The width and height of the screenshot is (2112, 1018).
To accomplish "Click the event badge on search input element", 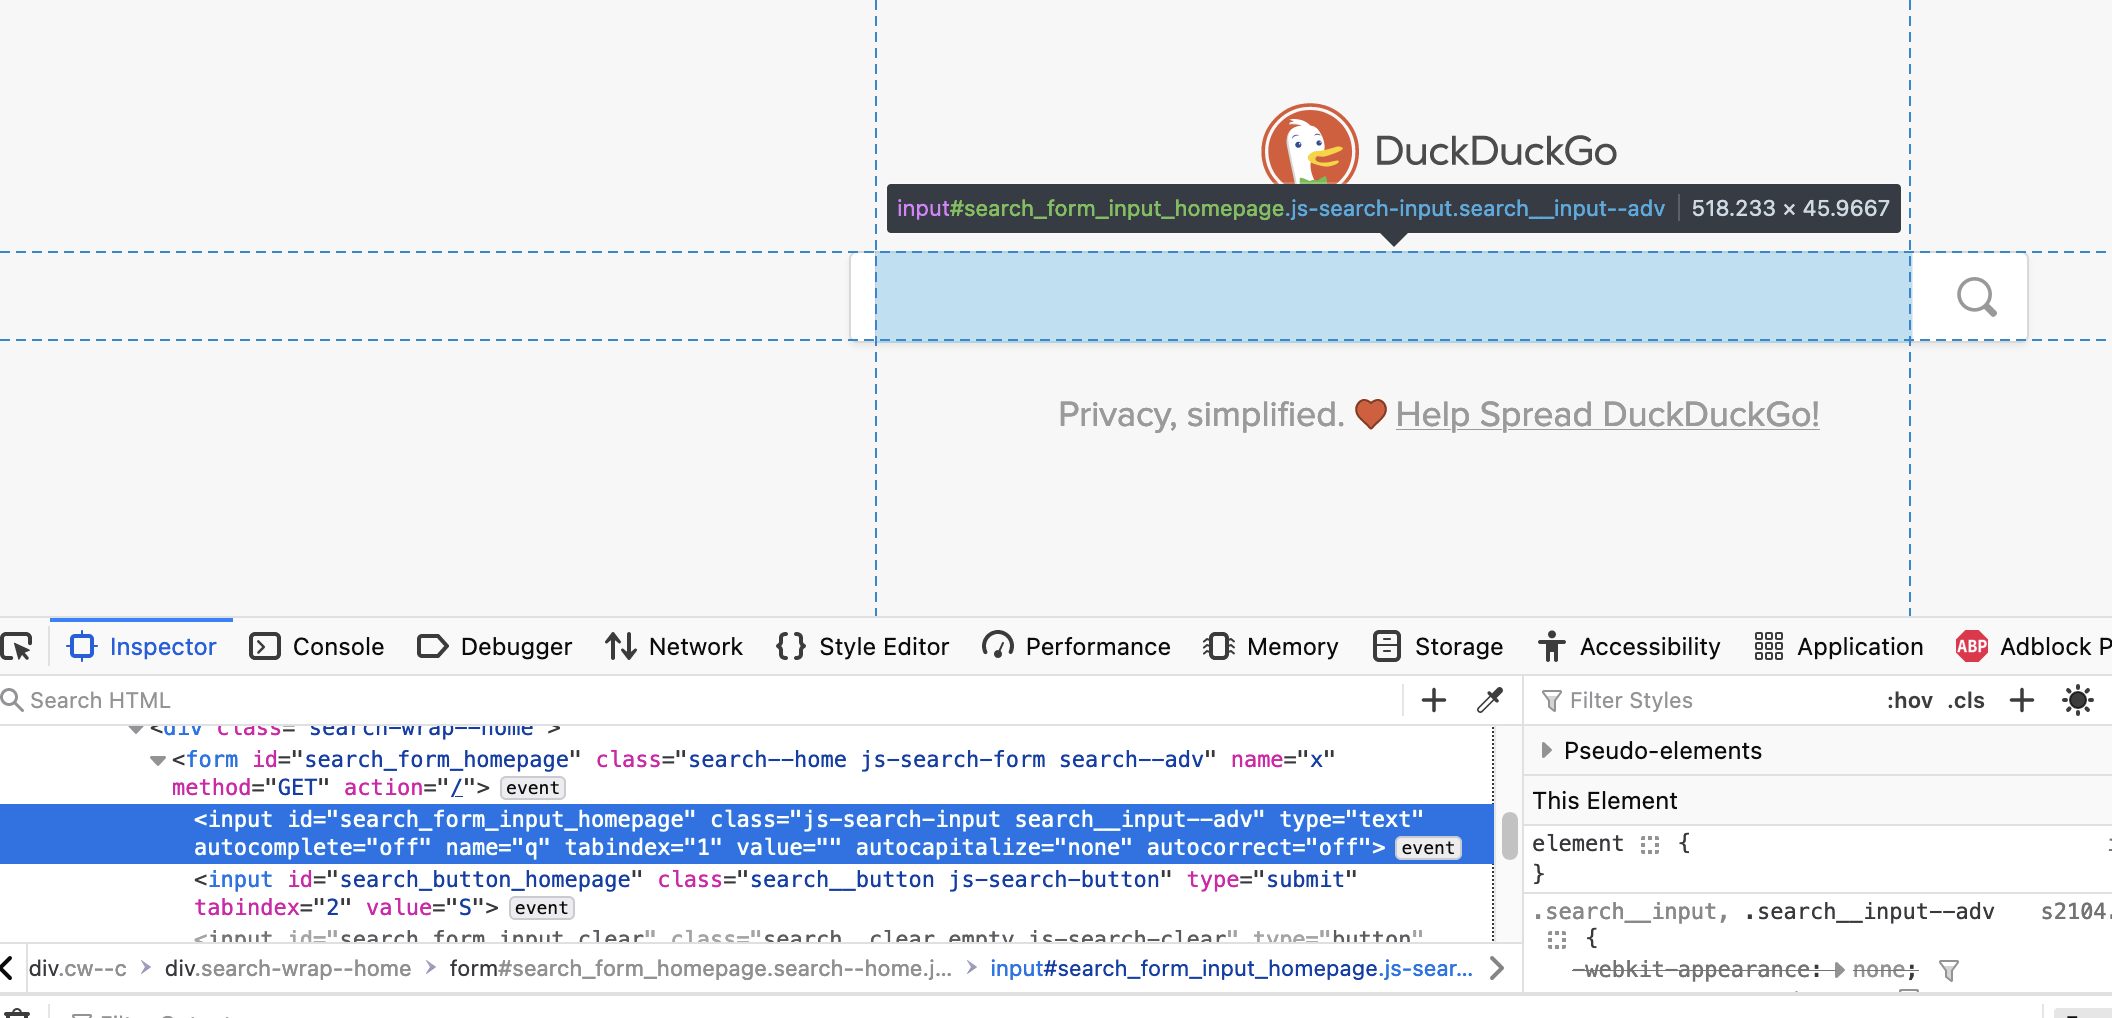I will click(x=1427, y=848).
